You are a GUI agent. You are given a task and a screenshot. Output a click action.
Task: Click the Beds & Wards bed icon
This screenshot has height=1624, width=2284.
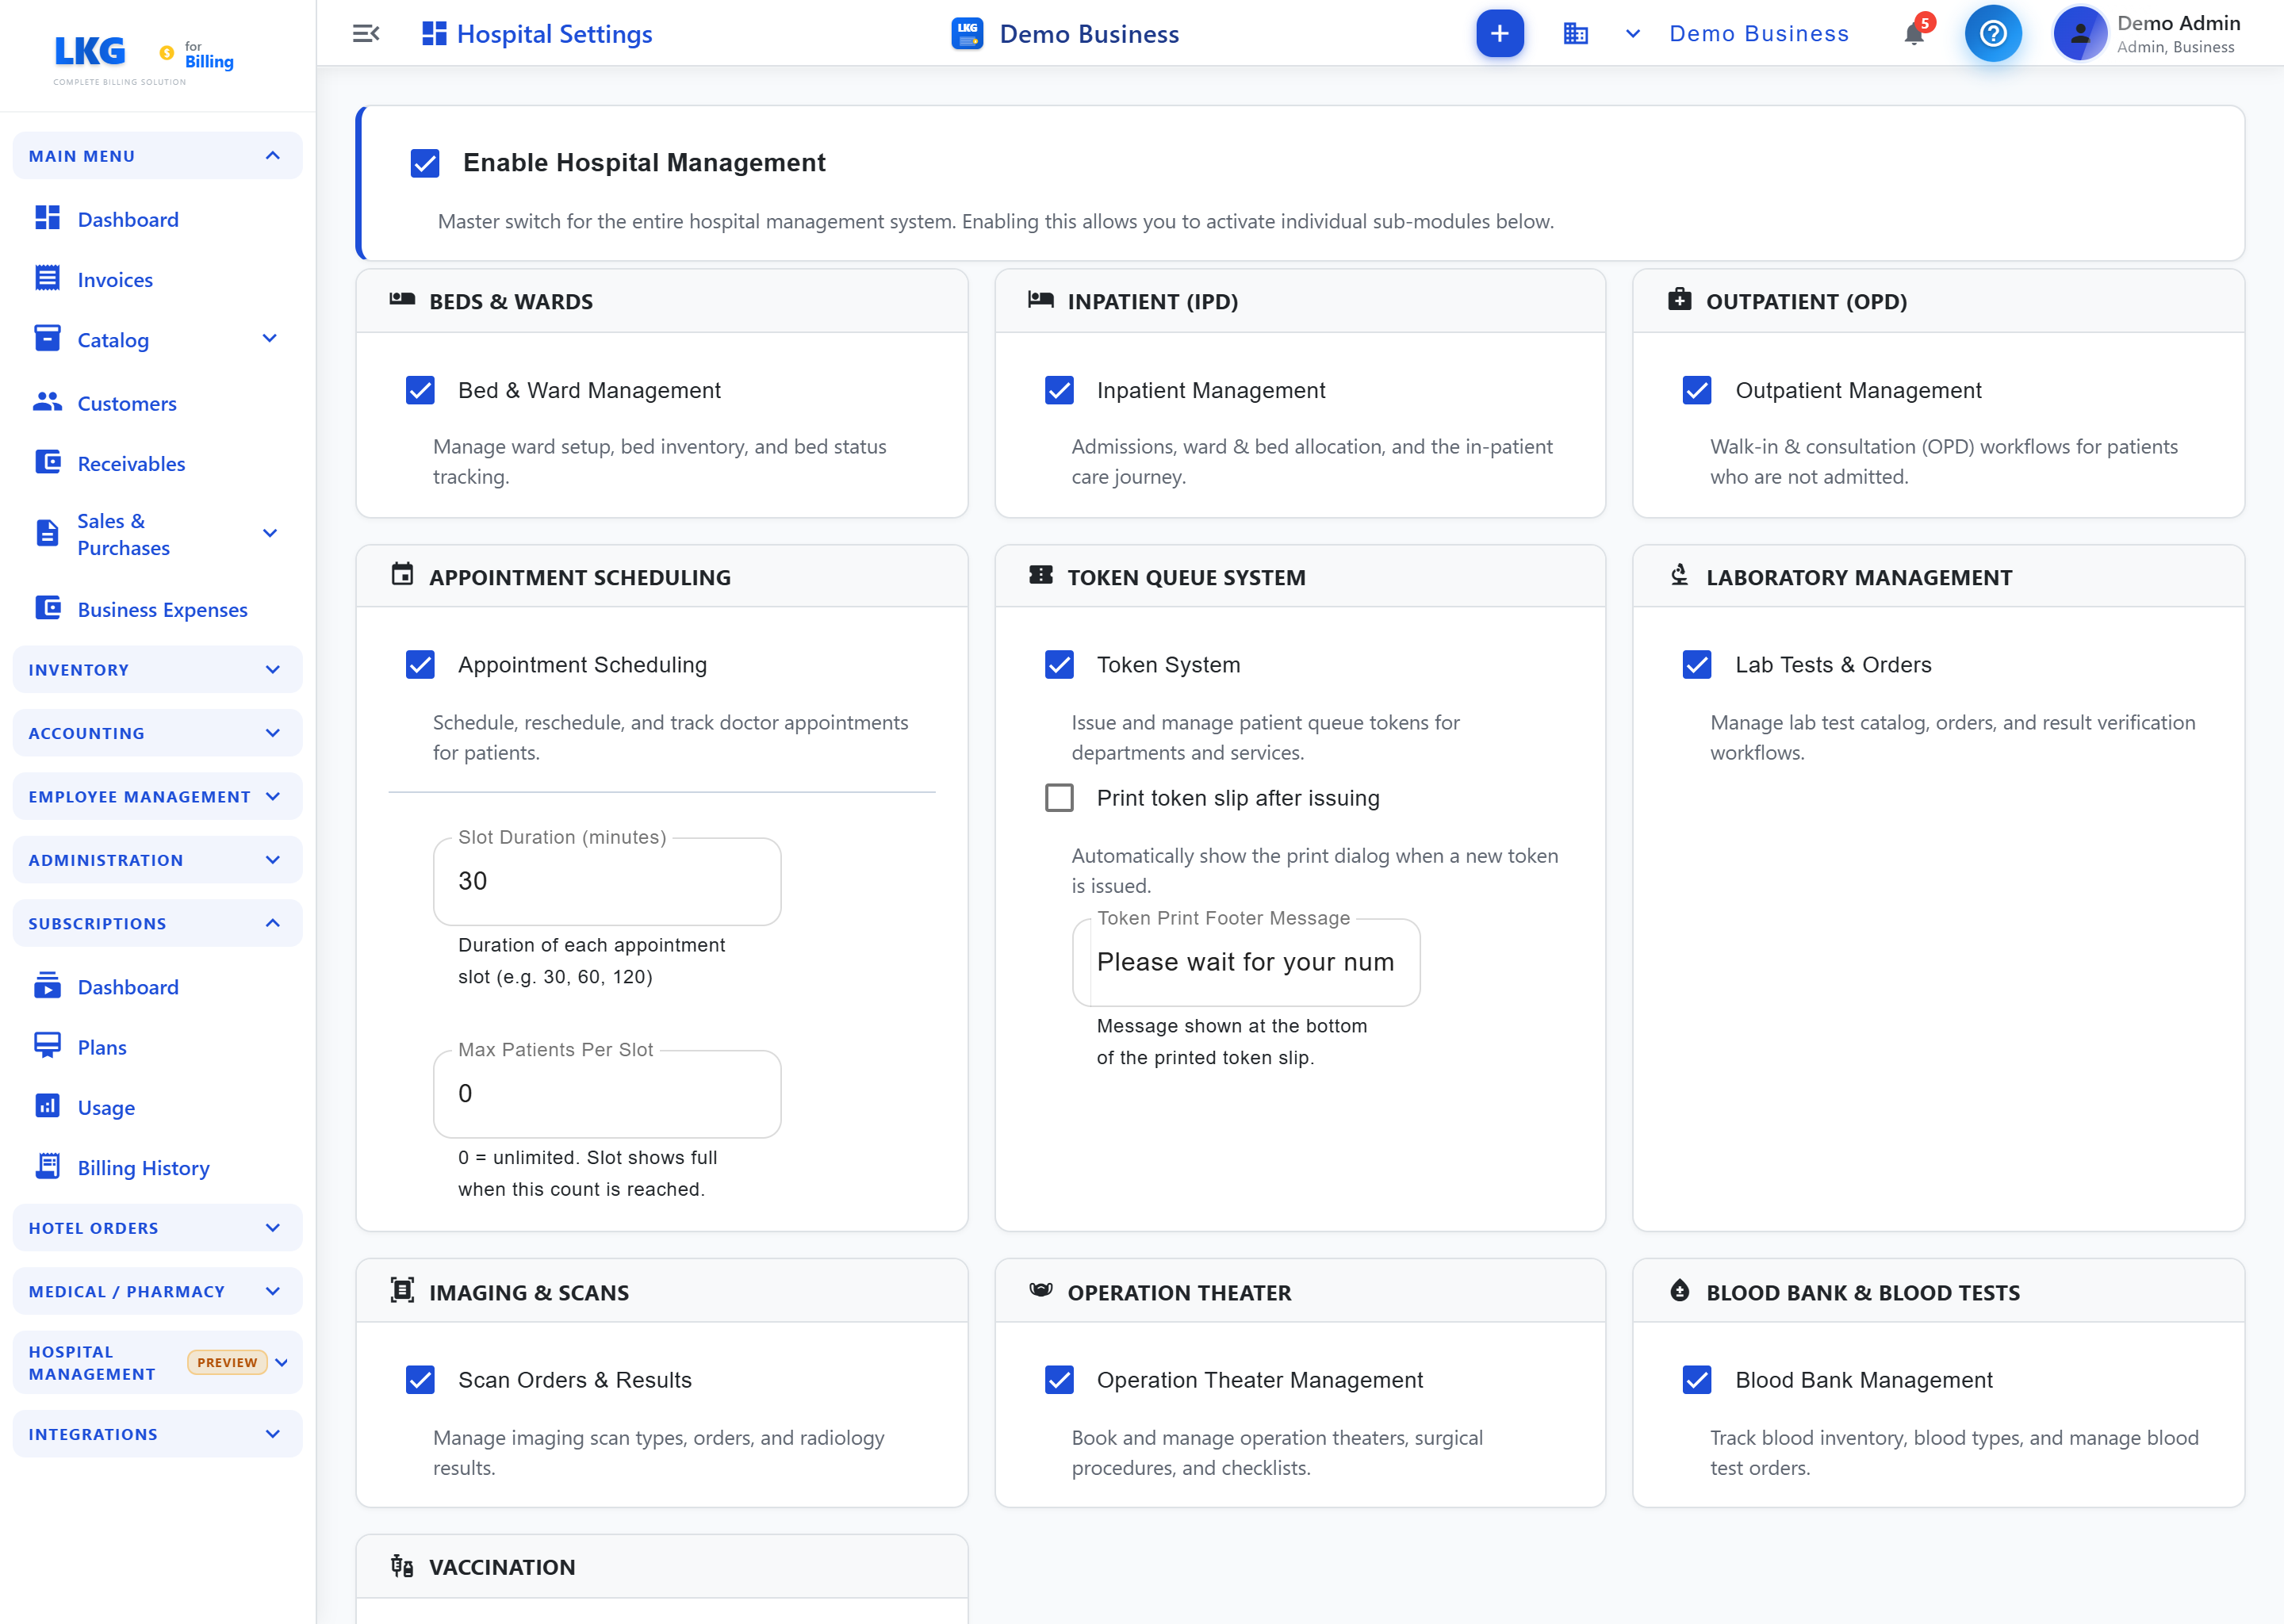(402, 299)
